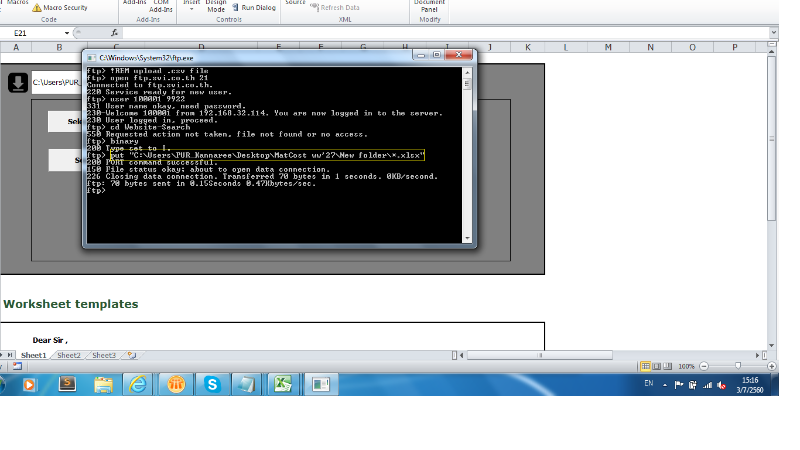Viewport: 800px width, 450px height.
Task: Expand the formula bar
Action: coord(774,33)
